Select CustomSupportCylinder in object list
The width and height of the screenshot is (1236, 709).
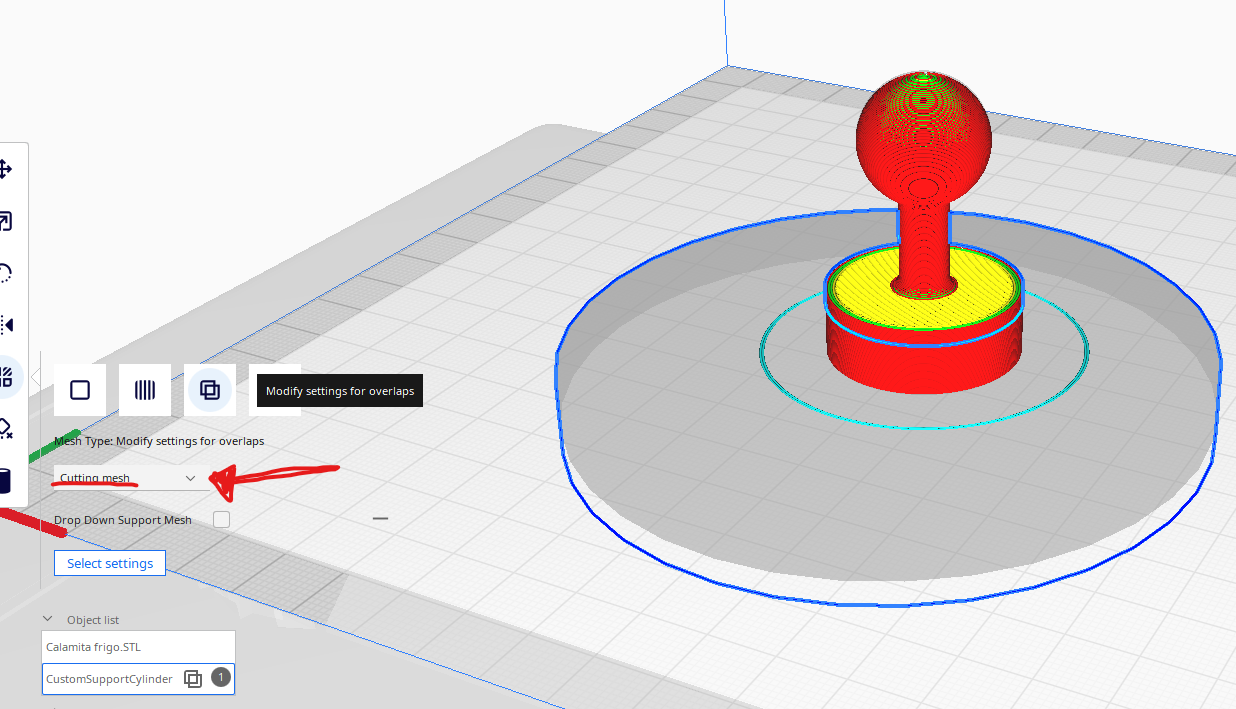pos(109,679)
